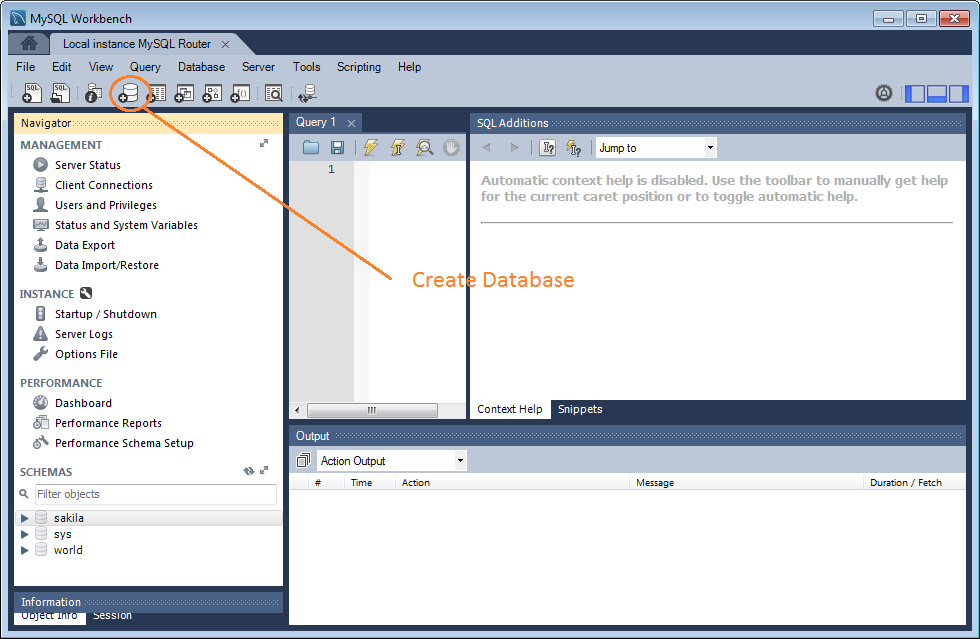Create a new schema icon
Image resolution: width=980 pixels, height=639 pixels.
coord(128,93)
